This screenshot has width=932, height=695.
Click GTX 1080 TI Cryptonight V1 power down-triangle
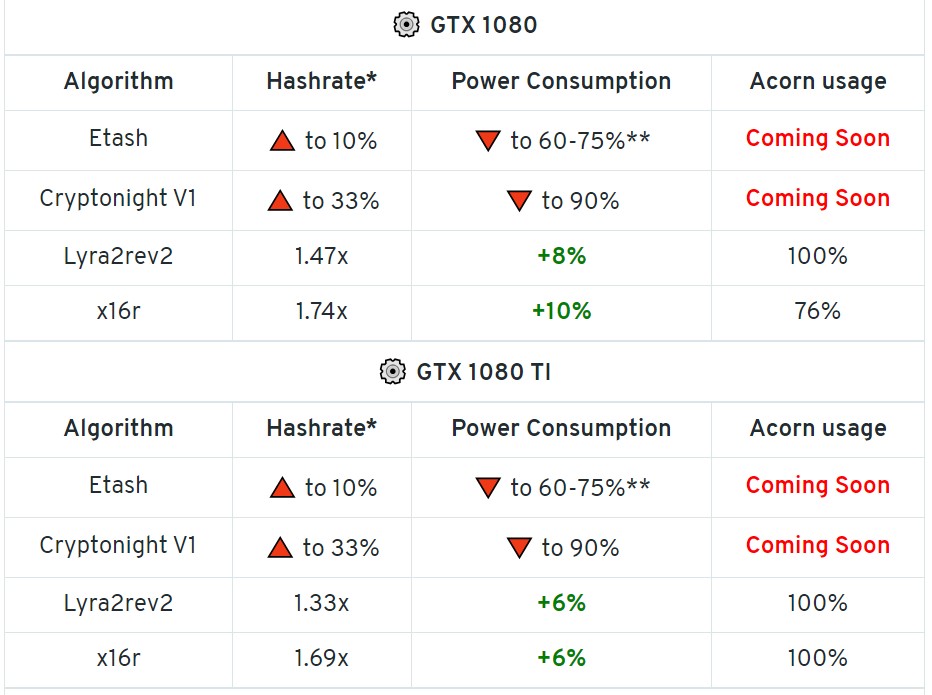[x=518, y=548]
